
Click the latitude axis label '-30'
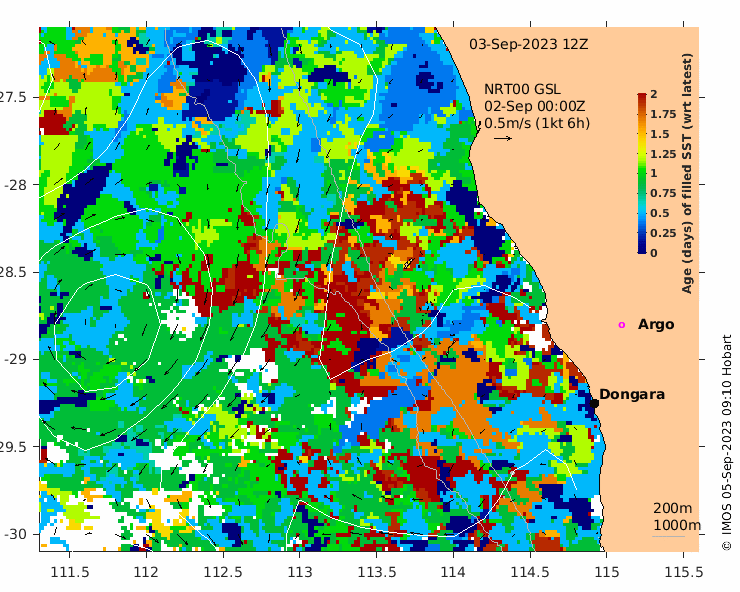tap(16, 534)
